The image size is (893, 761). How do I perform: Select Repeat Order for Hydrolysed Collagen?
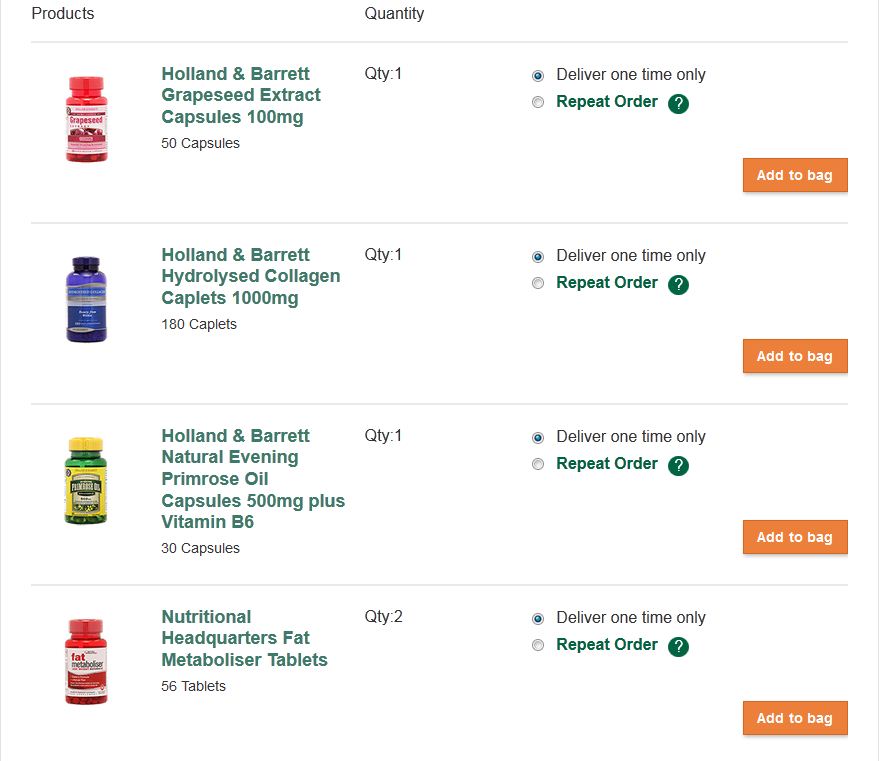(538, 283)
